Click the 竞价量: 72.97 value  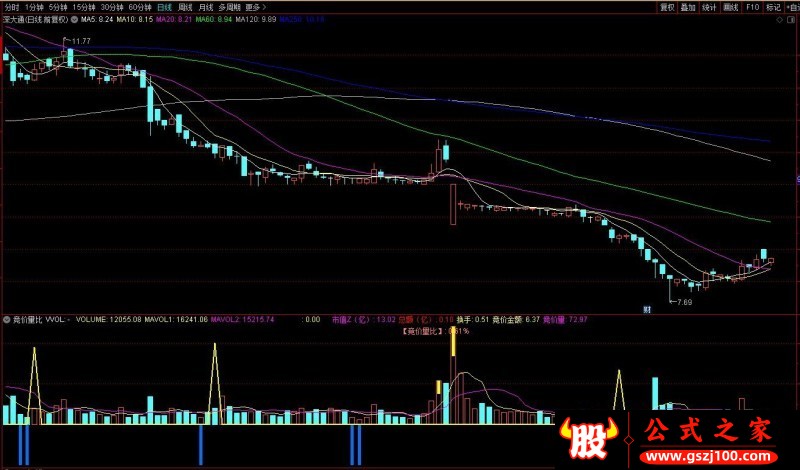(x=565, y=320)
